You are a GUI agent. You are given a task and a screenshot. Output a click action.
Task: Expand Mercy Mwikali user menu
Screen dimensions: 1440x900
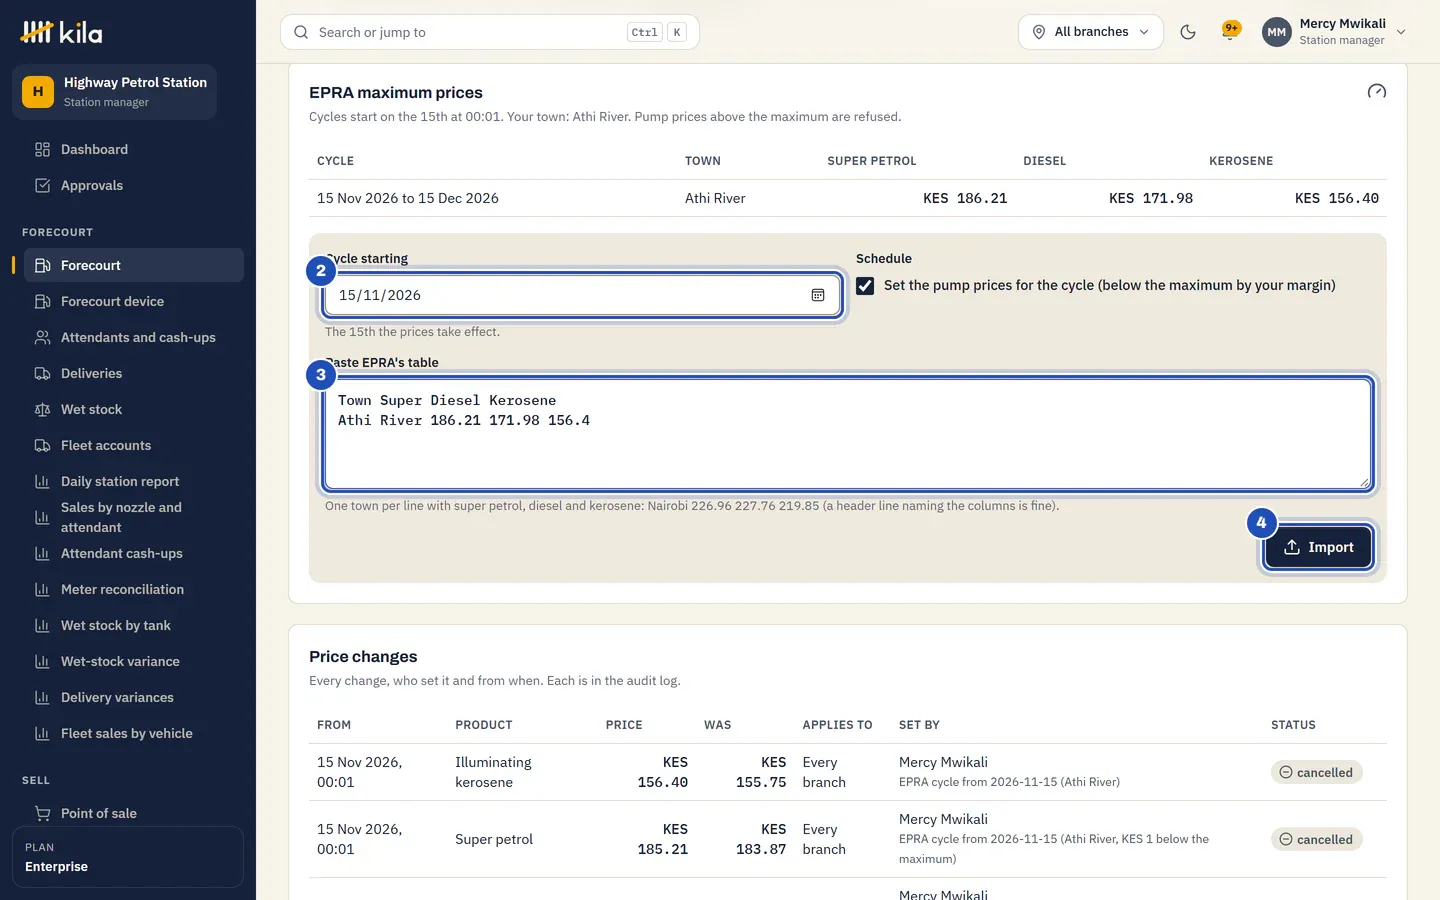(1335, 32)
